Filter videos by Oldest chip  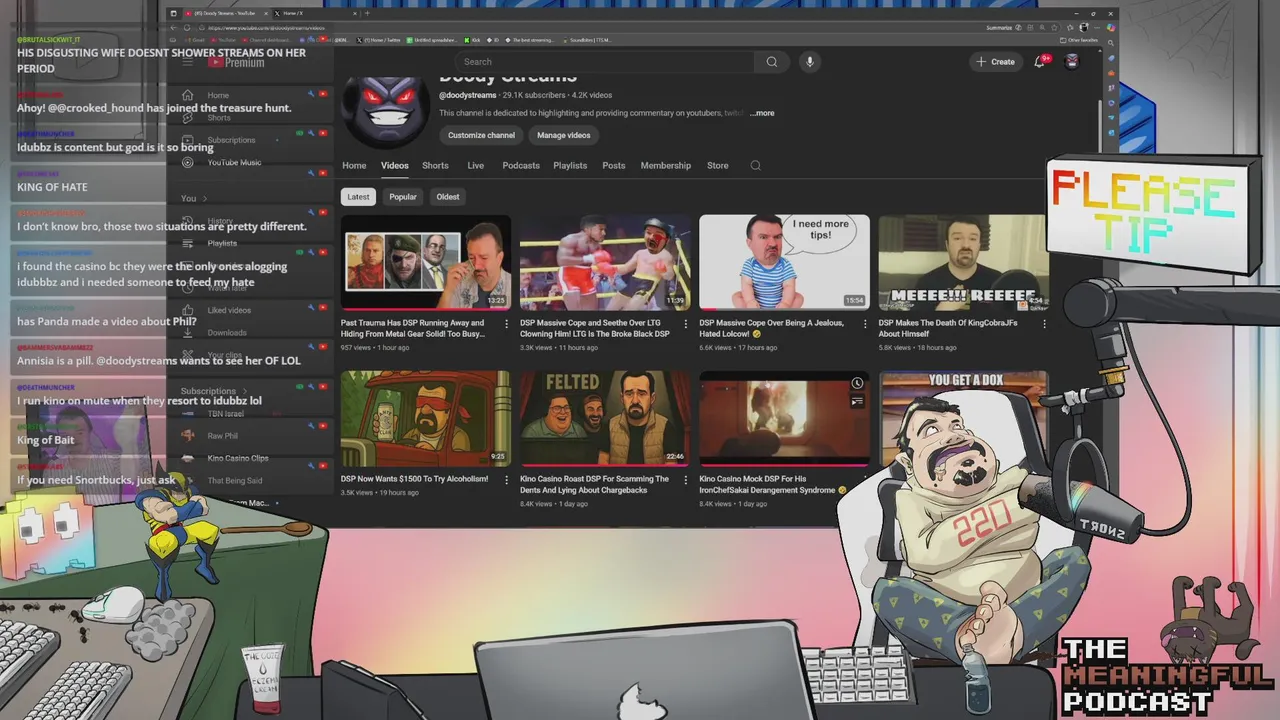[x=448, y=197]
